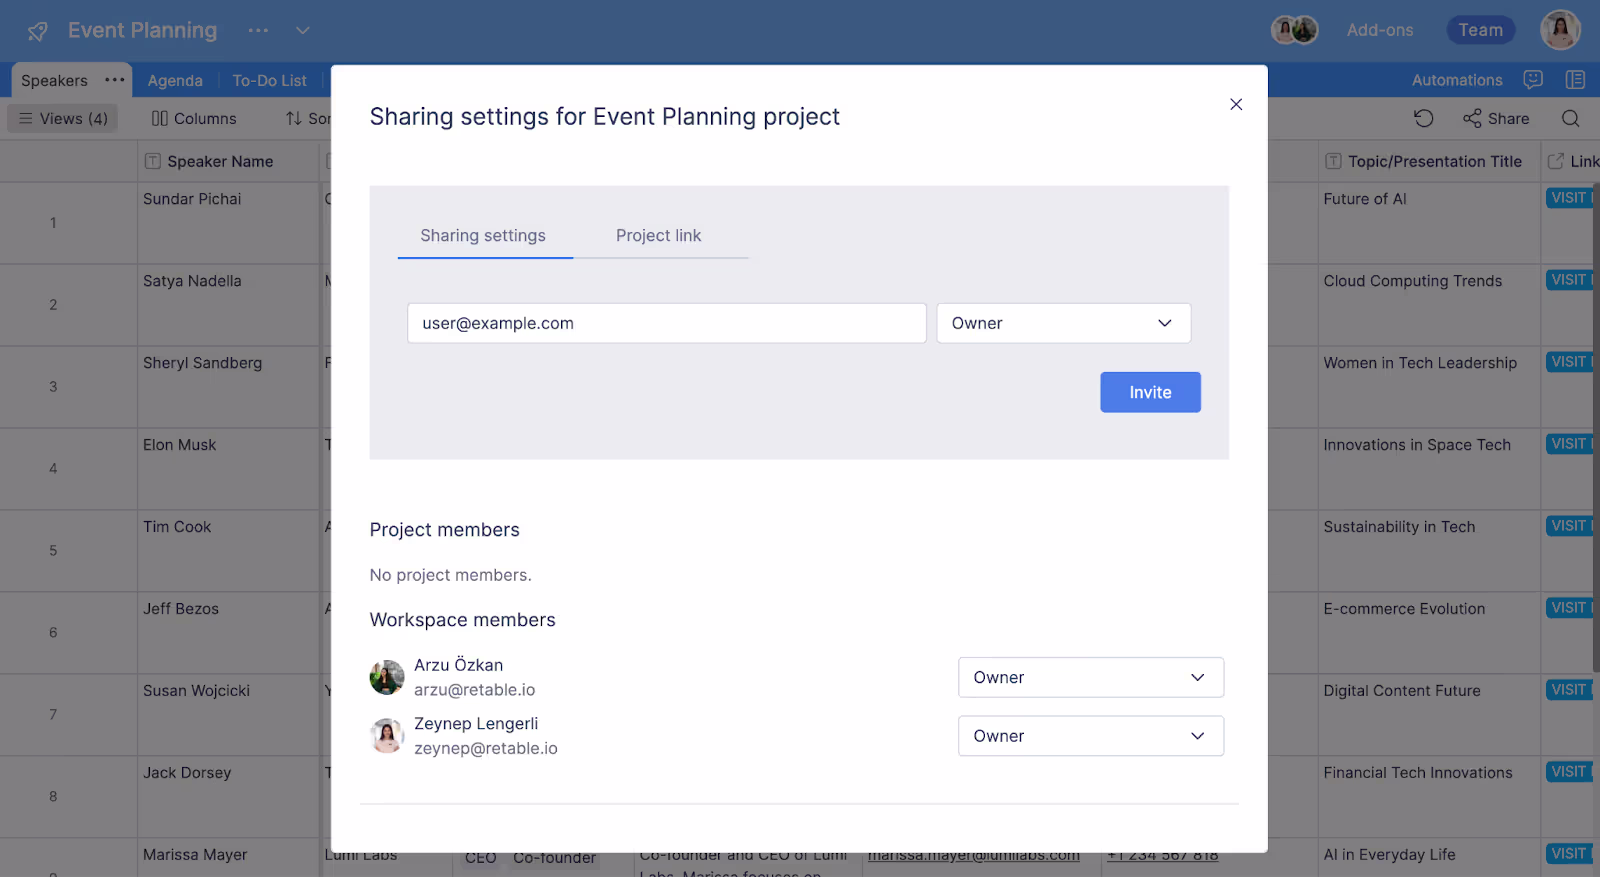
Task: Click the Share button in the toolbar
Action: [x=1496, y=118]
